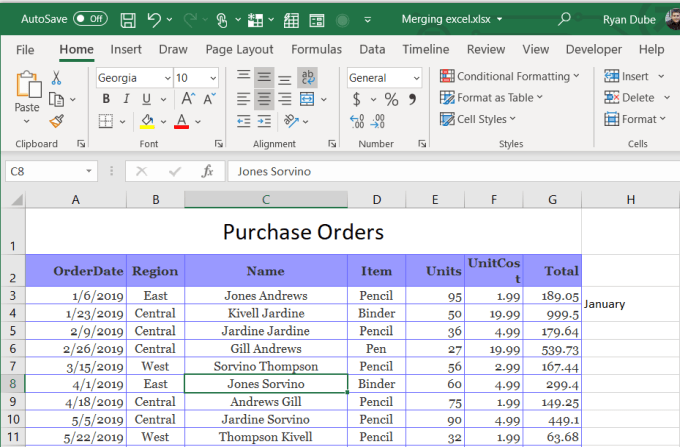Image resolution: width=680 pixels, height=447 pixels.
Task: Open the Formulas ribbon tab
Action: tap(316, 49)
